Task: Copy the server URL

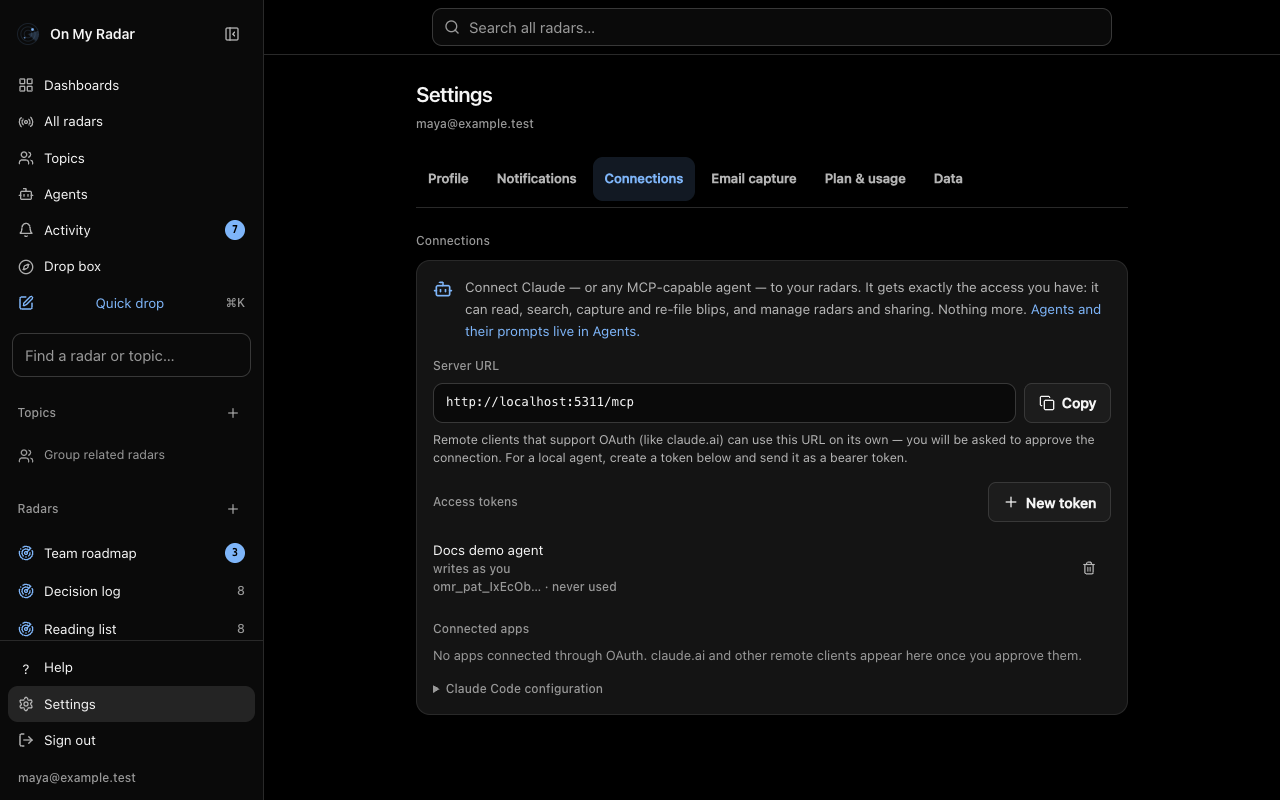Action: pos(1067,403)
